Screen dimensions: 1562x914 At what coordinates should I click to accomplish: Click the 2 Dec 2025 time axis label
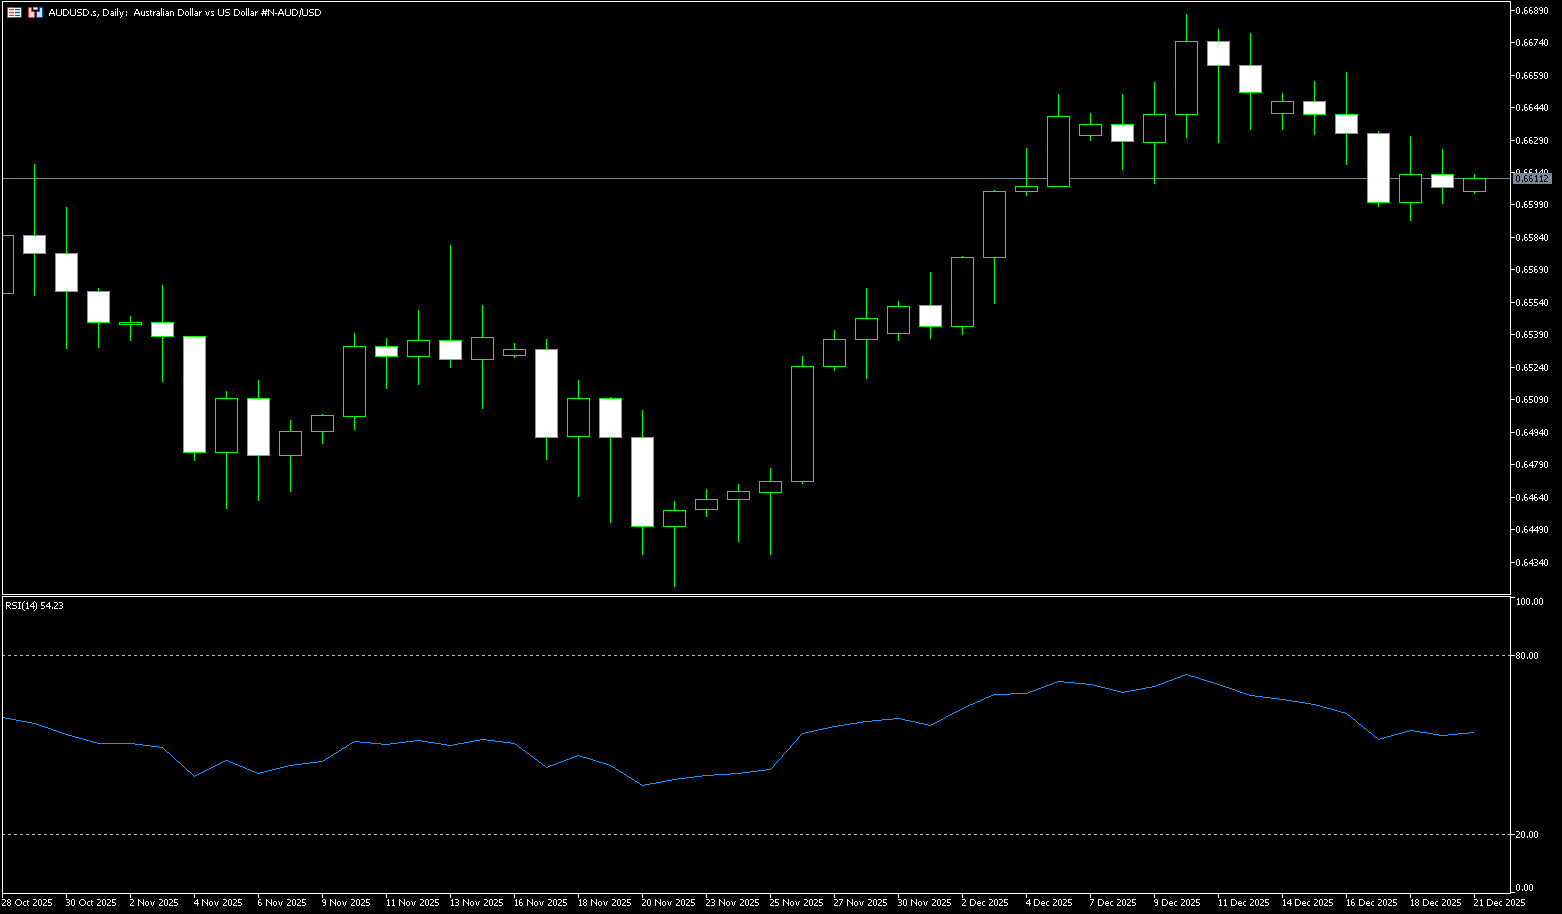[985, 903]
